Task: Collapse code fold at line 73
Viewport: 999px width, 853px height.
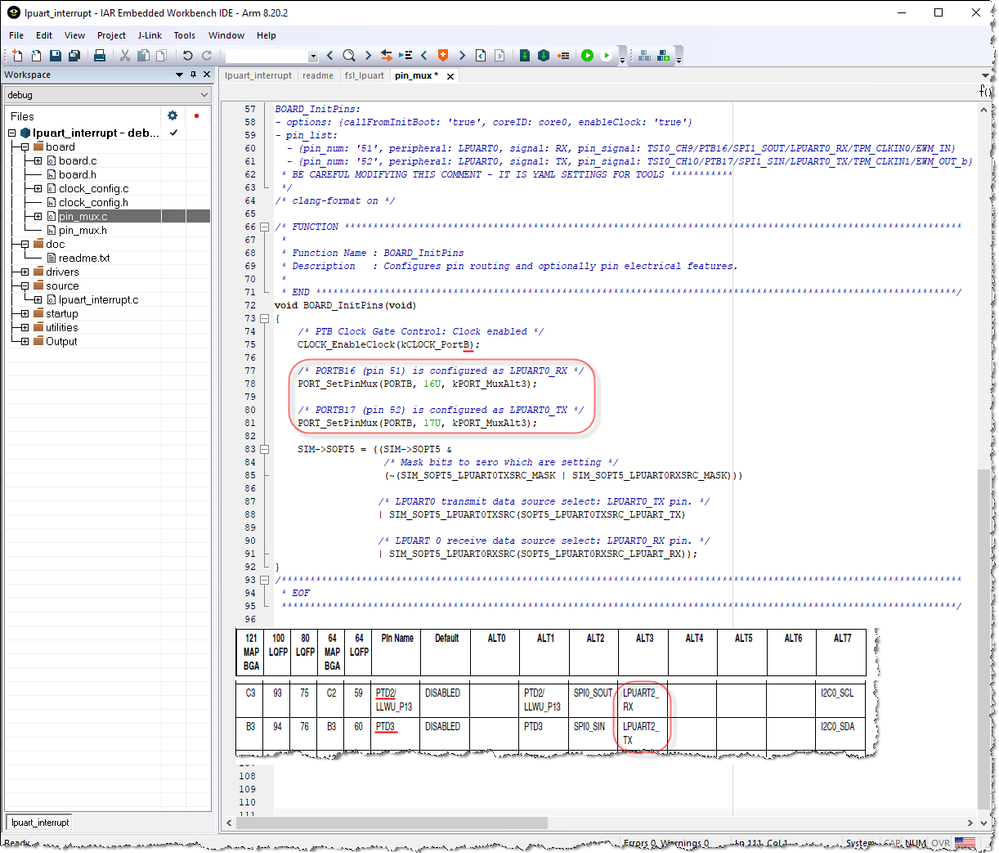Action: point(265,318)
